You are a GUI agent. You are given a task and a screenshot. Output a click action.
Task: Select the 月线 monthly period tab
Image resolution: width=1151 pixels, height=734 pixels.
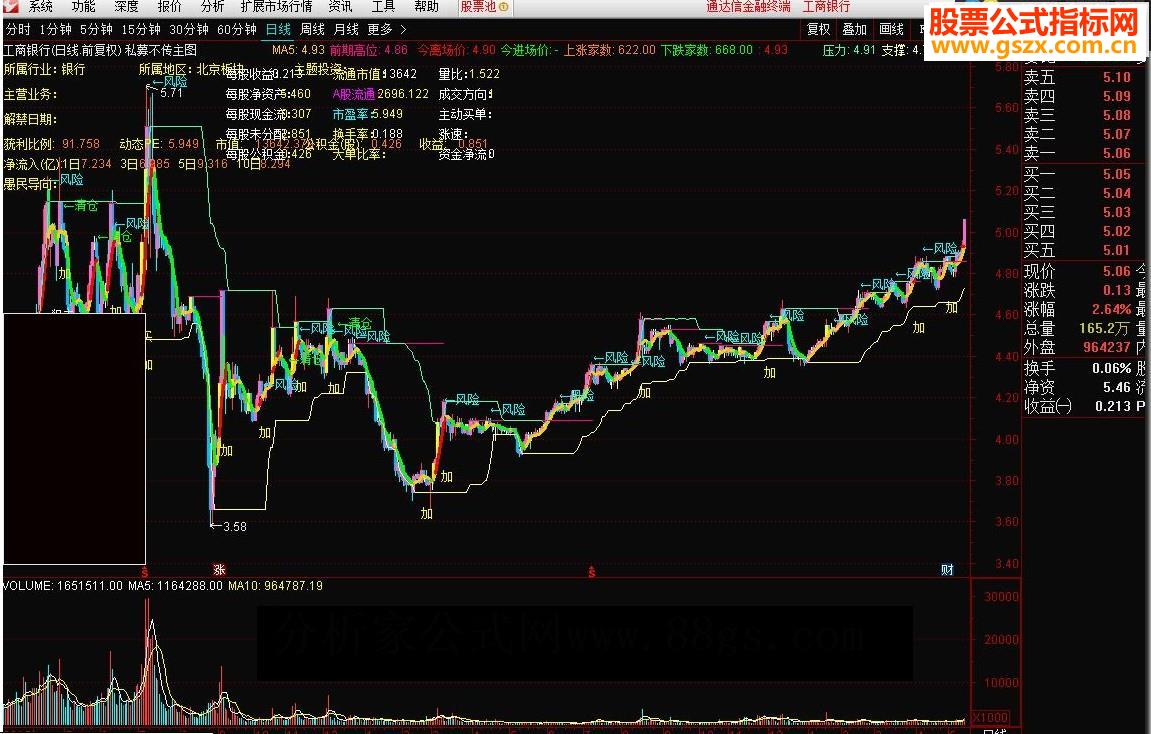(x=346, y=29)
